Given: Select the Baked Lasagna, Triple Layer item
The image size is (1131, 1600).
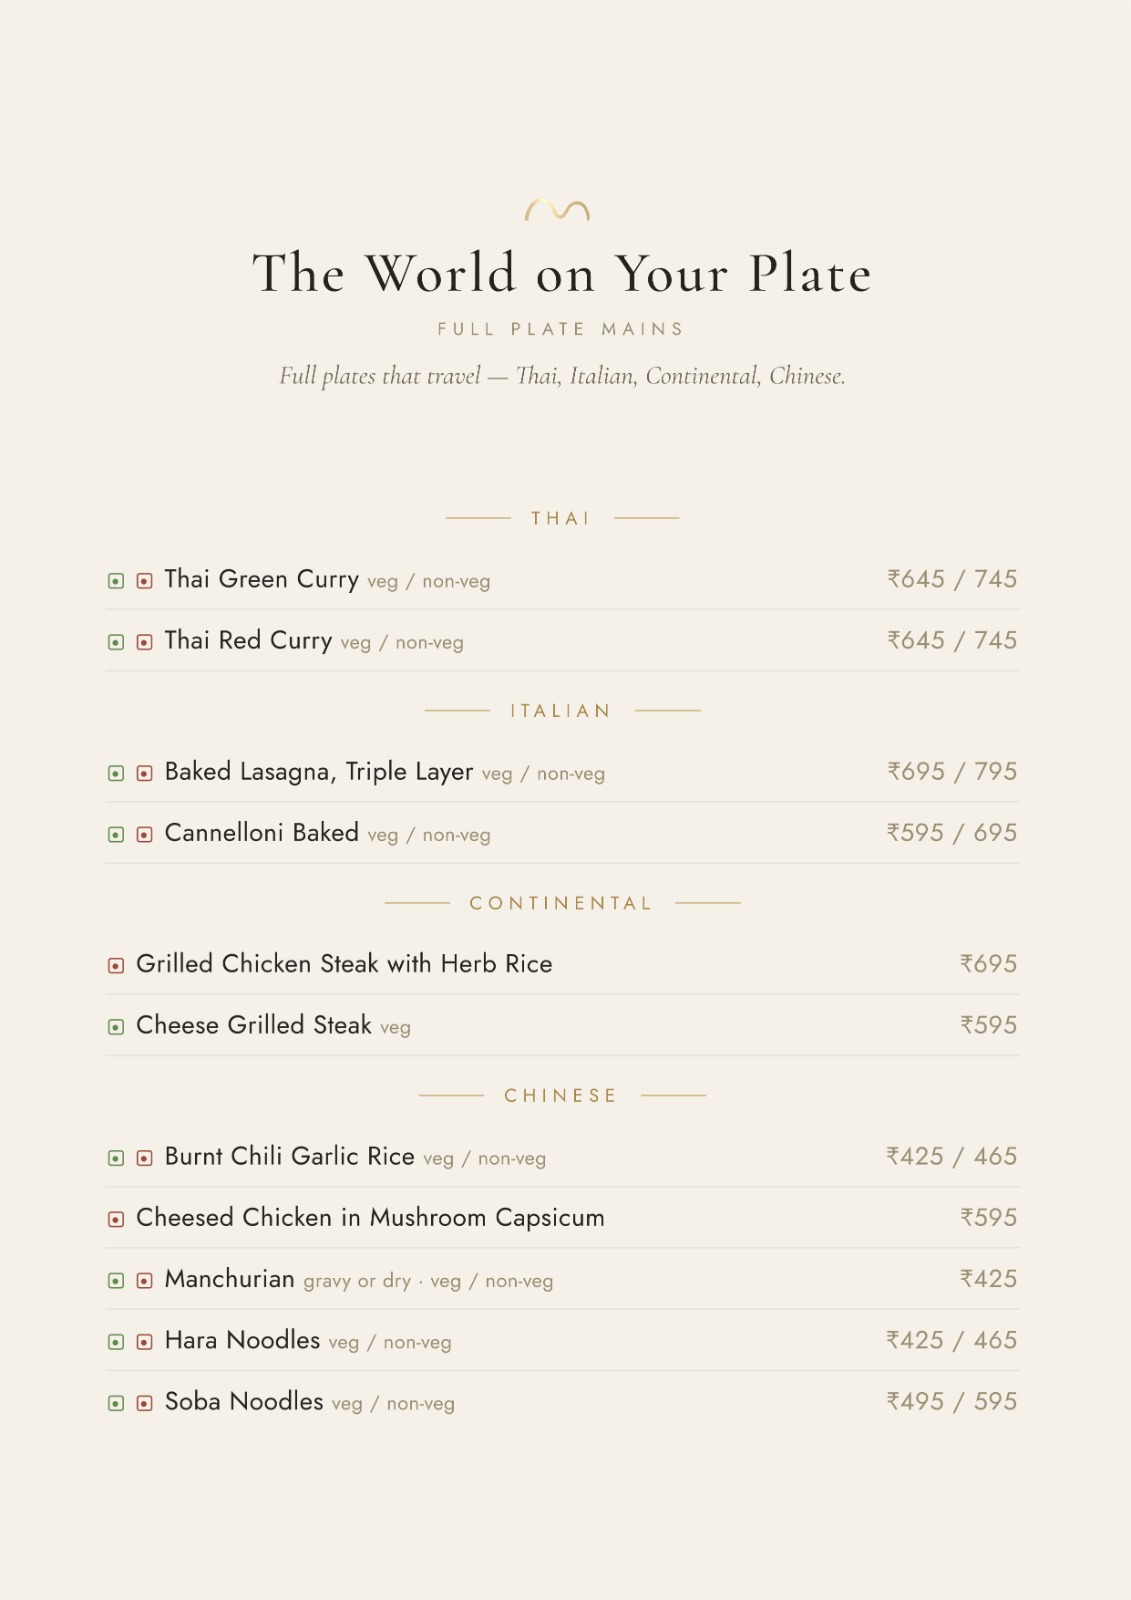Looking at the screenshot, I should click(x=562, y=772).
